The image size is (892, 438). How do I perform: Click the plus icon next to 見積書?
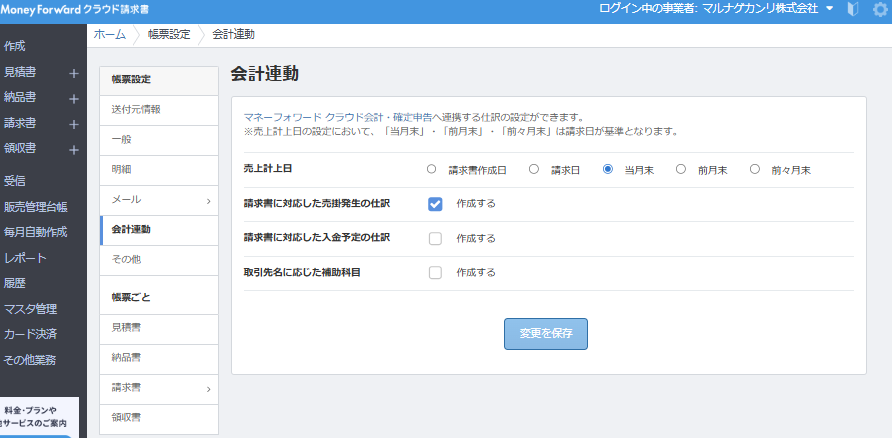73,73
